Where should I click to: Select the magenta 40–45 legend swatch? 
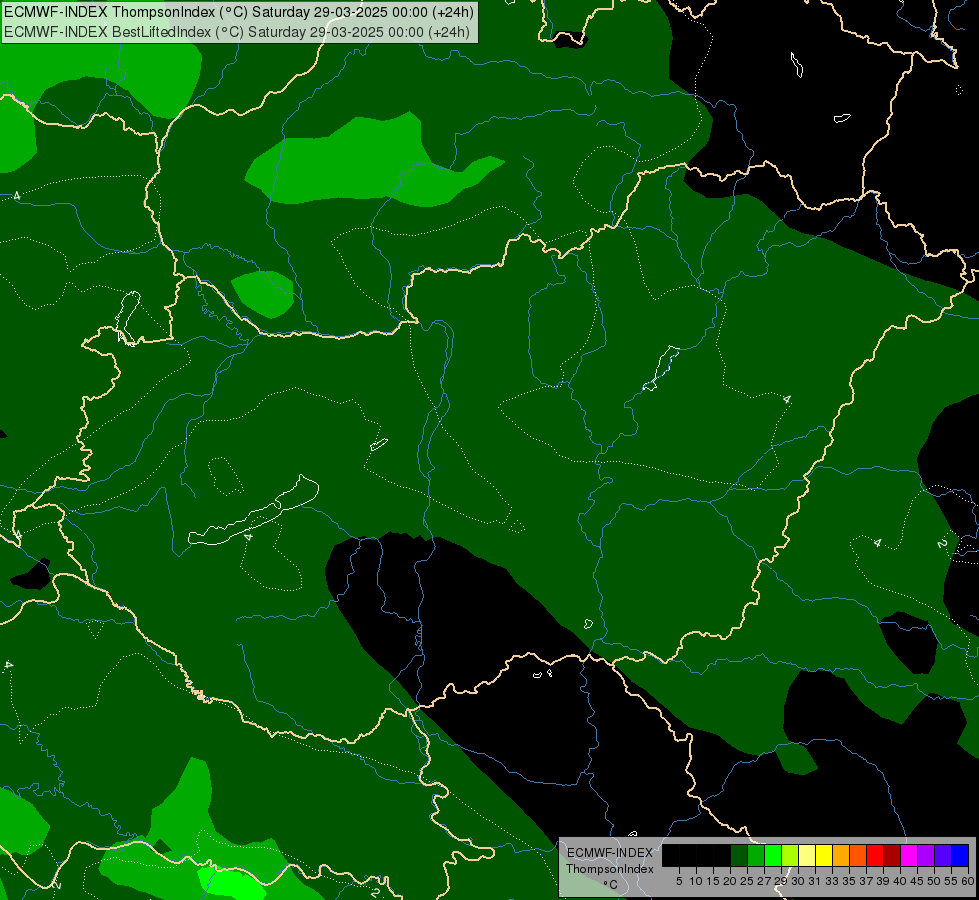pos(909,855)
